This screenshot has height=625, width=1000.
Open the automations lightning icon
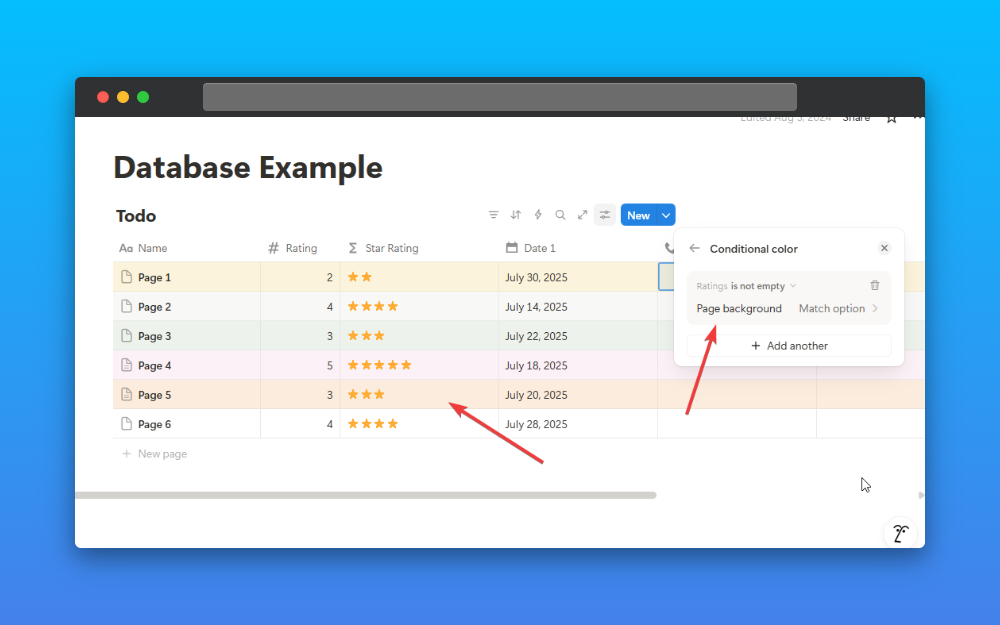(x=538, y=215)
